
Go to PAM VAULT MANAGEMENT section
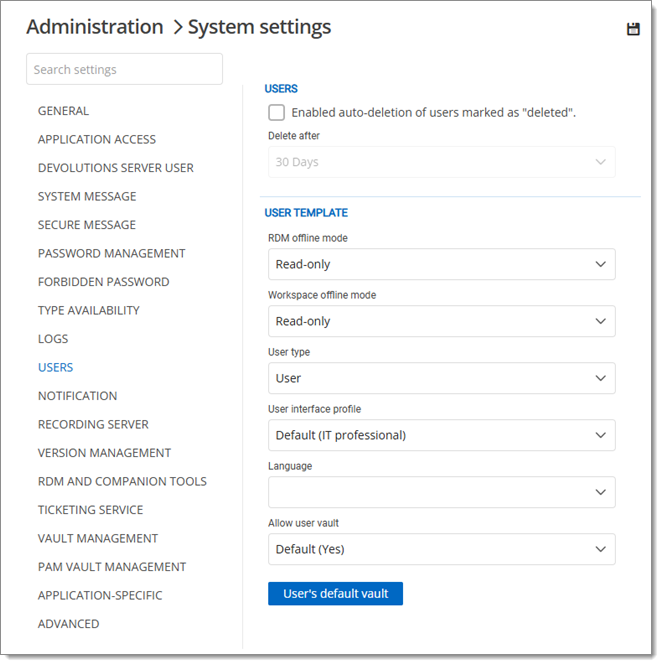pyautogui.click(x=112, y=566)
